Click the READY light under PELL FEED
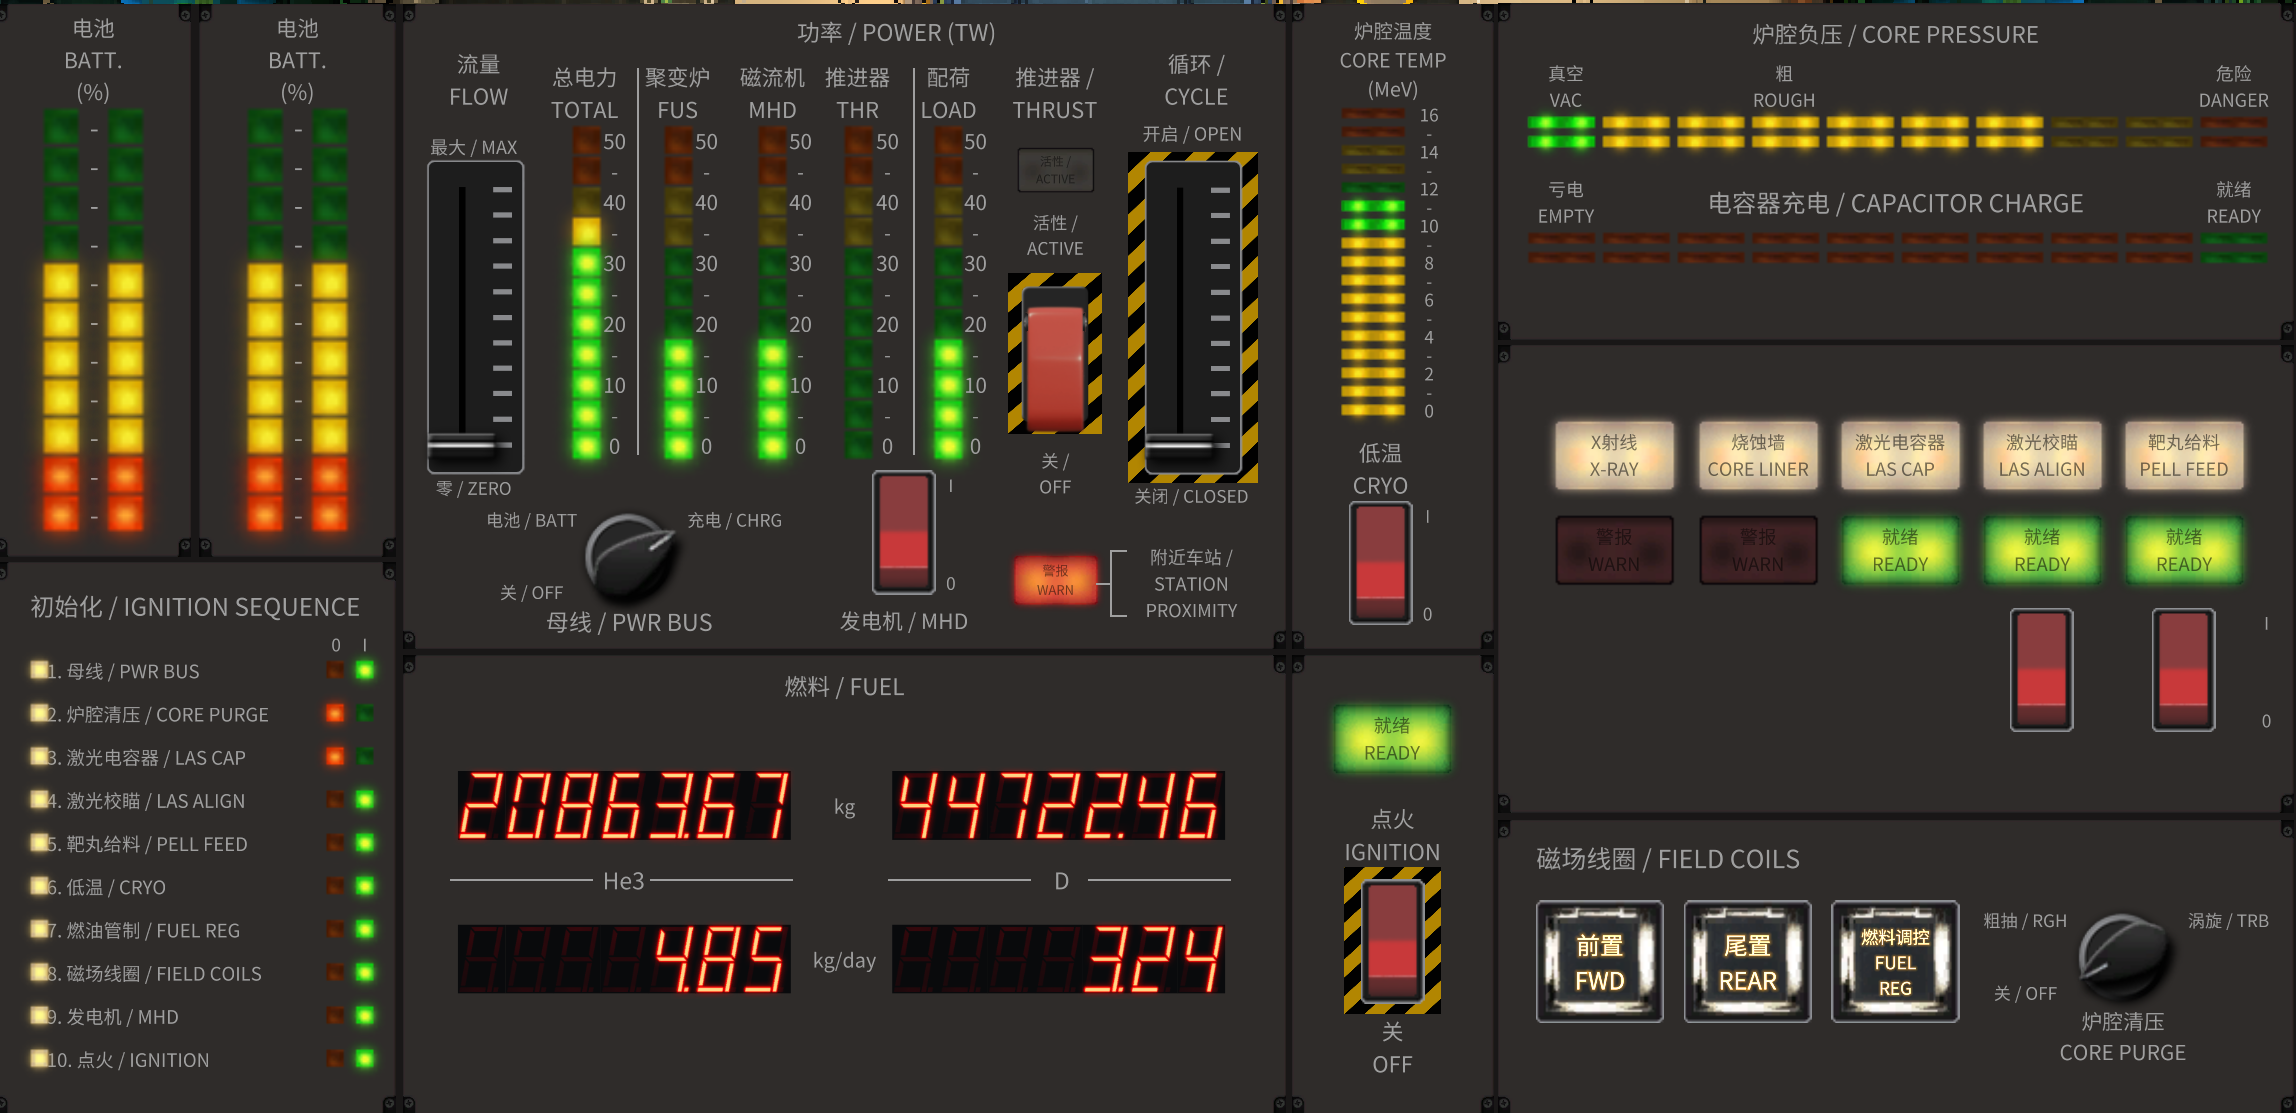2296x1113 pixels. (x=2184, y=550)
